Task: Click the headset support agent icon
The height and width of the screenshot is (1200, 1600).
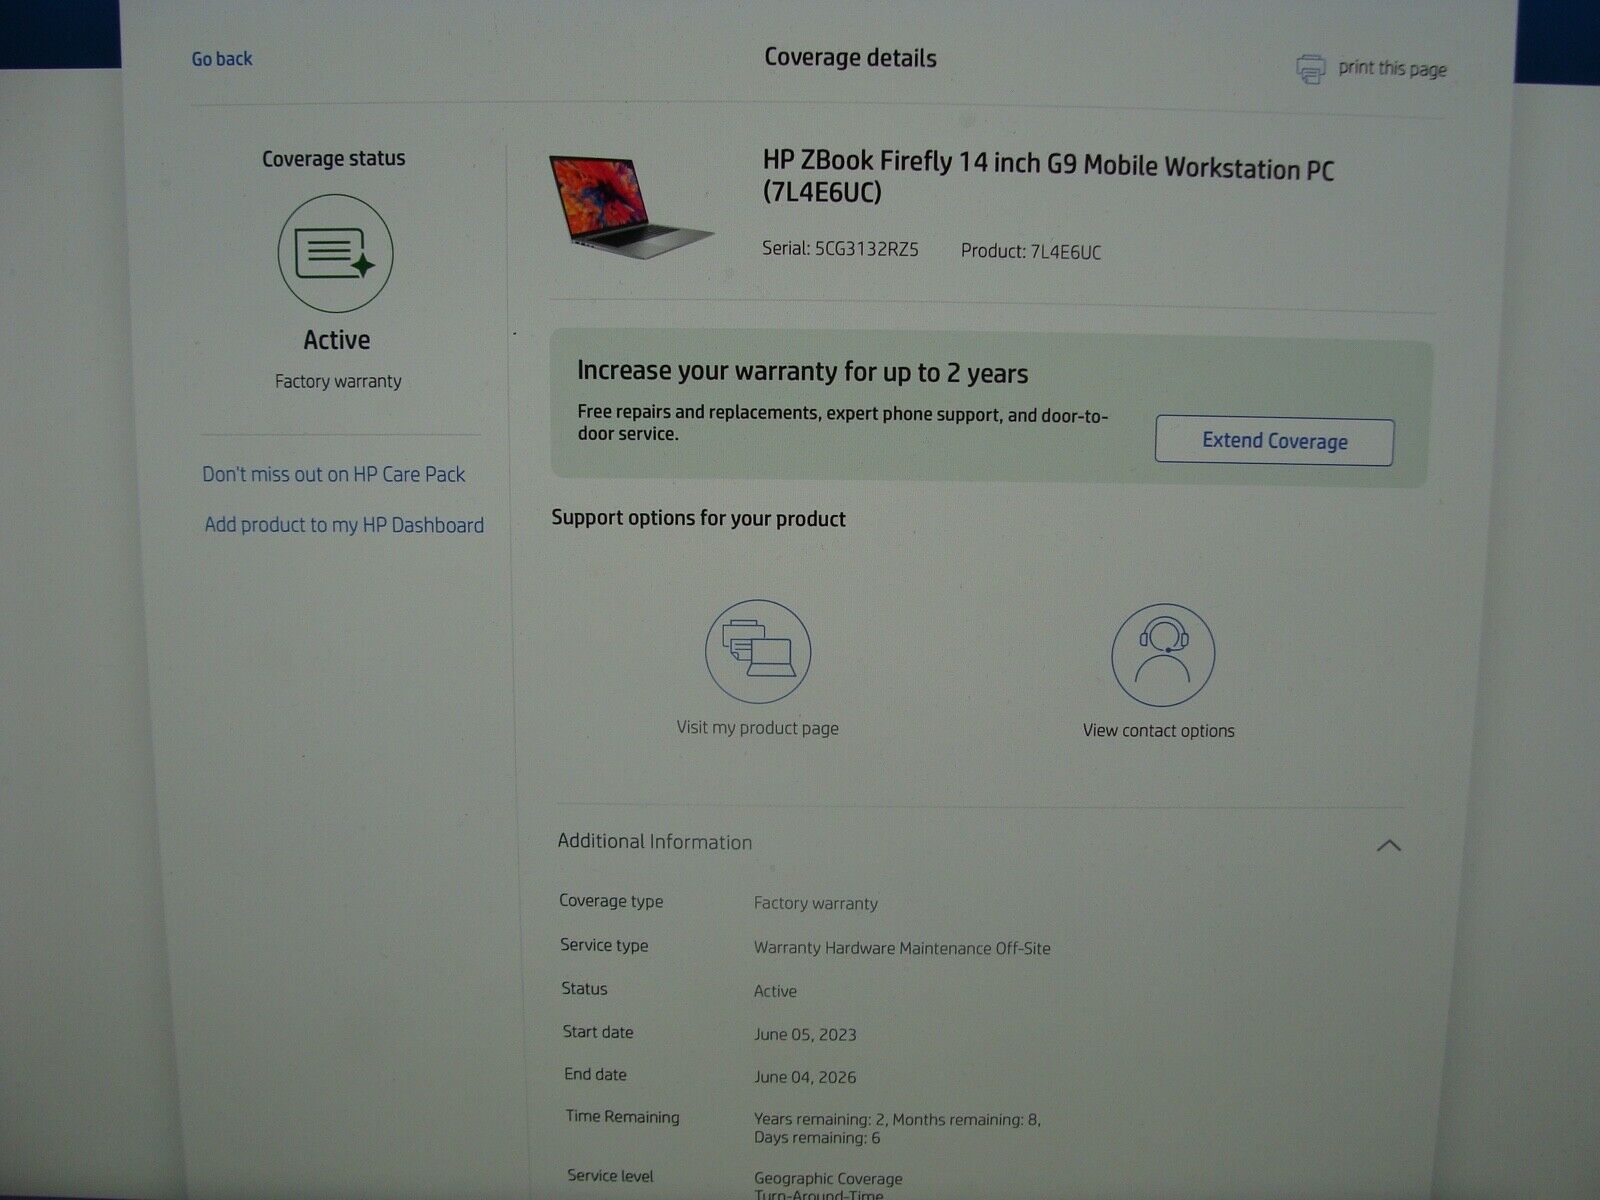Action: click(1163, 655)
